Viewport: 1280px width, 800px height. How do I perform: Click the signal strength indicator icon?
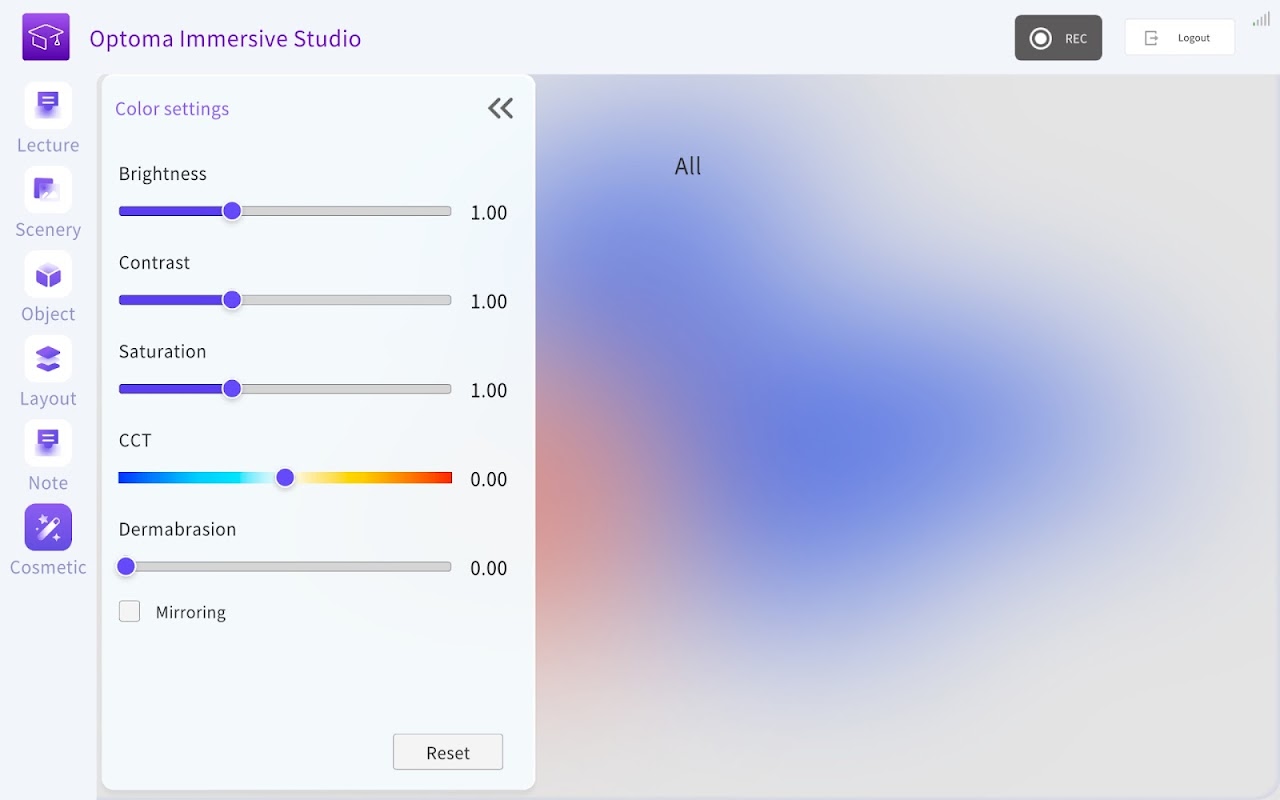click(x=1261, y=19)
